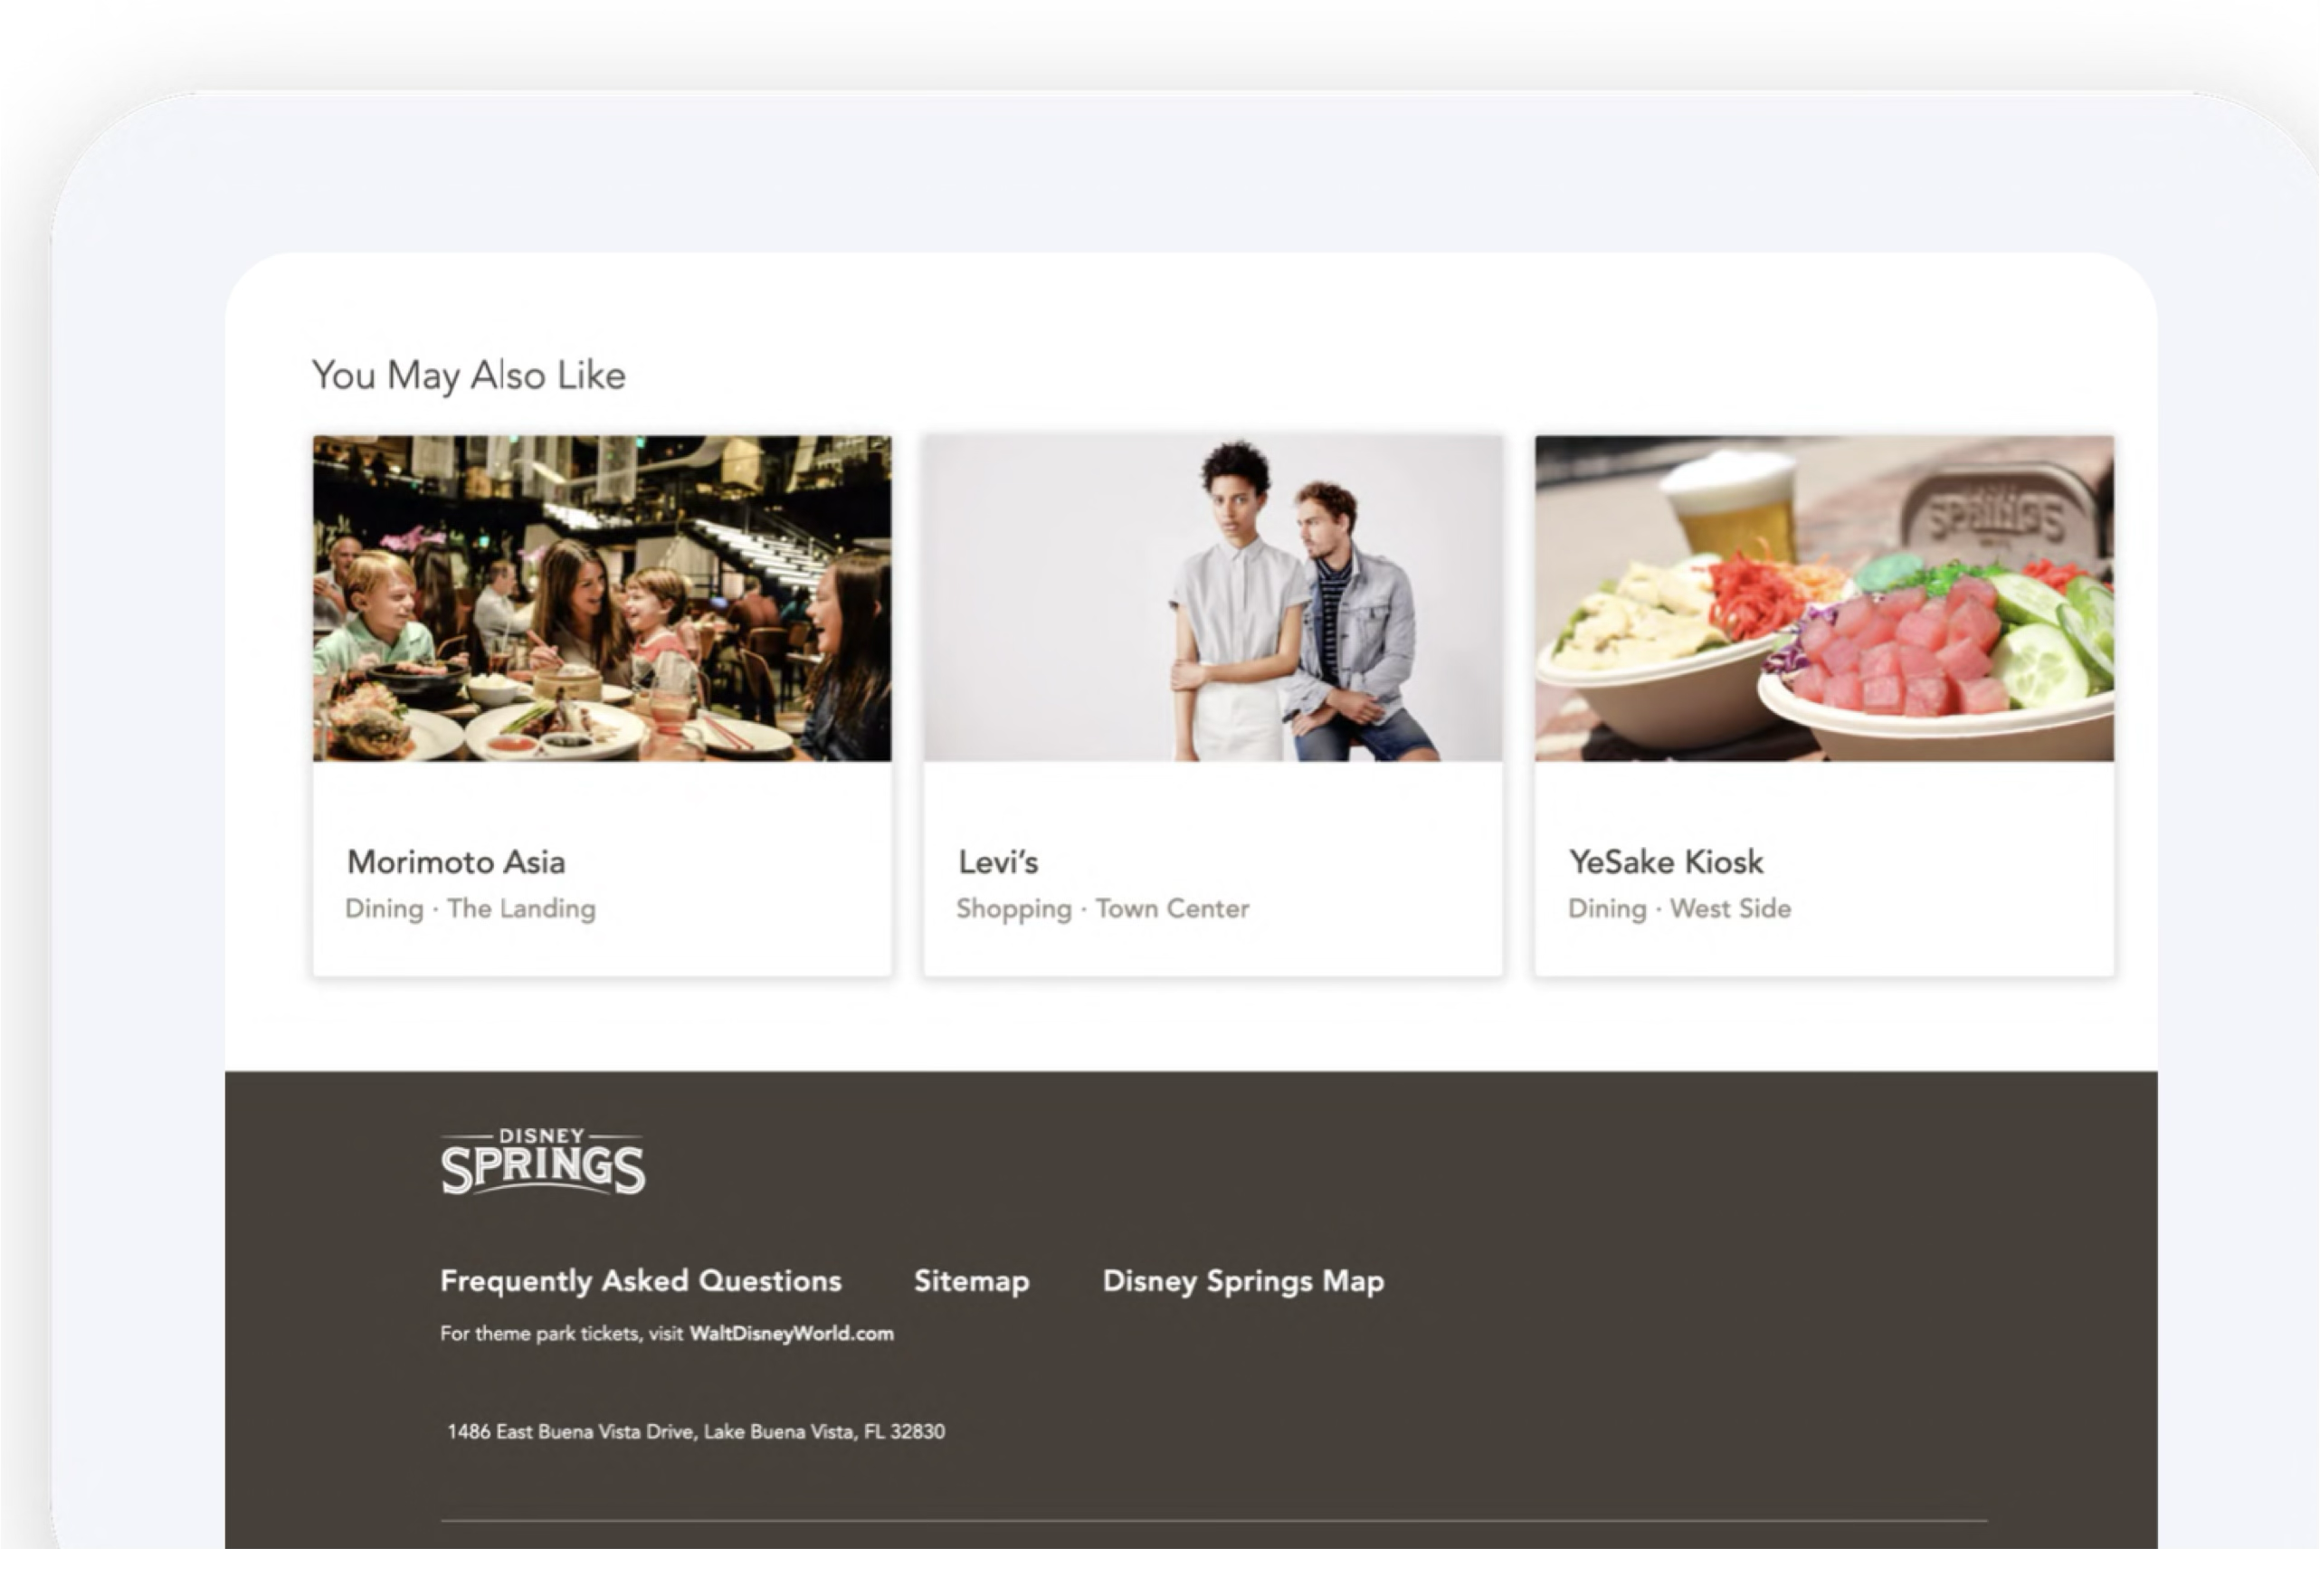2320x1596 pixels.
Task: Click the 'Dining · The Landing' text
Action: (471, 909)
